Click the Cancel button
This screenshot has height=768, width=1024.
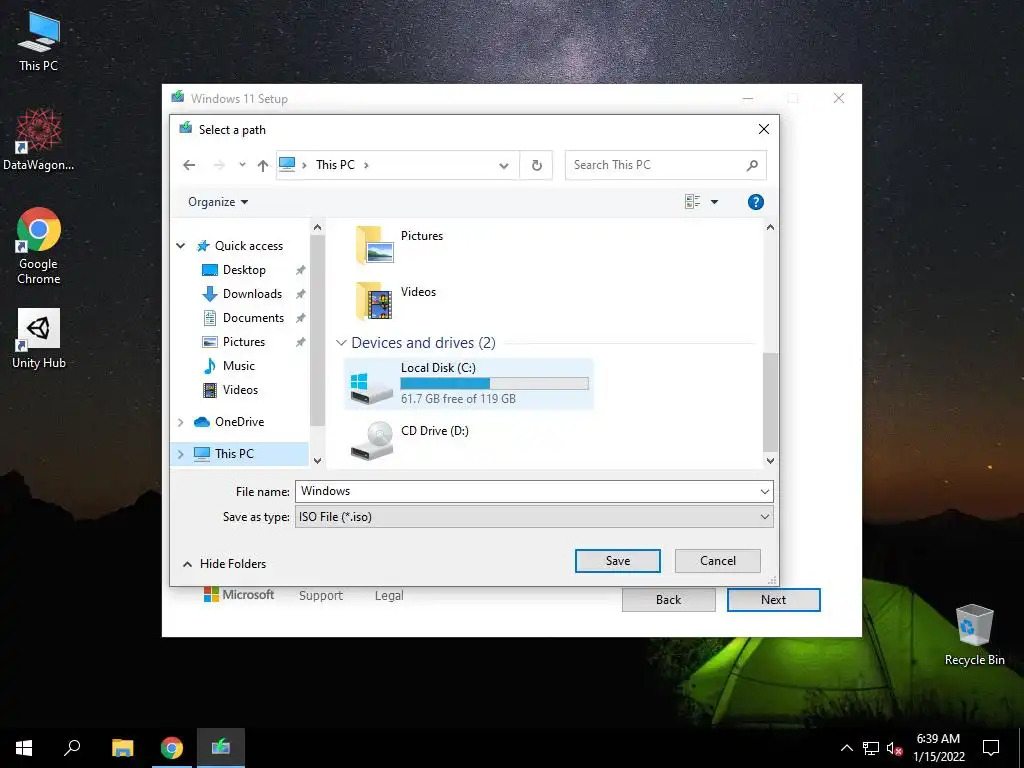tap(718, 561)
